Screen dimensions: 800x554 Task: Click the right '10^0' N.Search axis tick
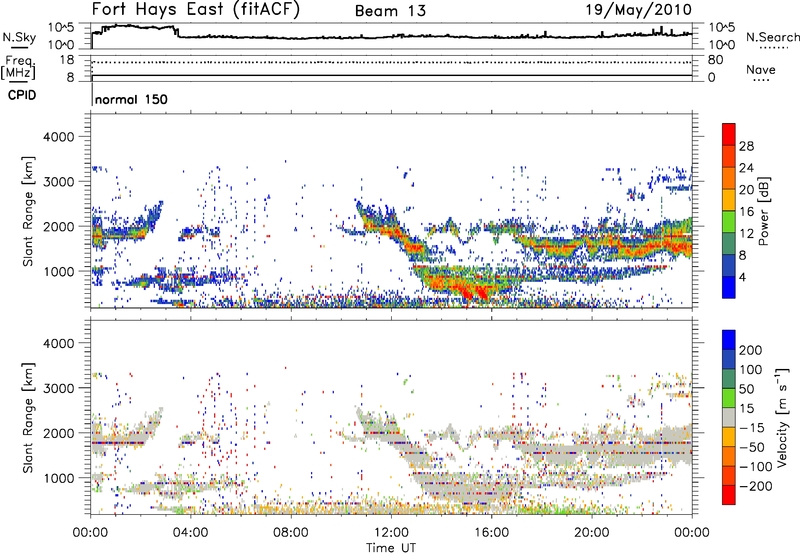point(721,45)
